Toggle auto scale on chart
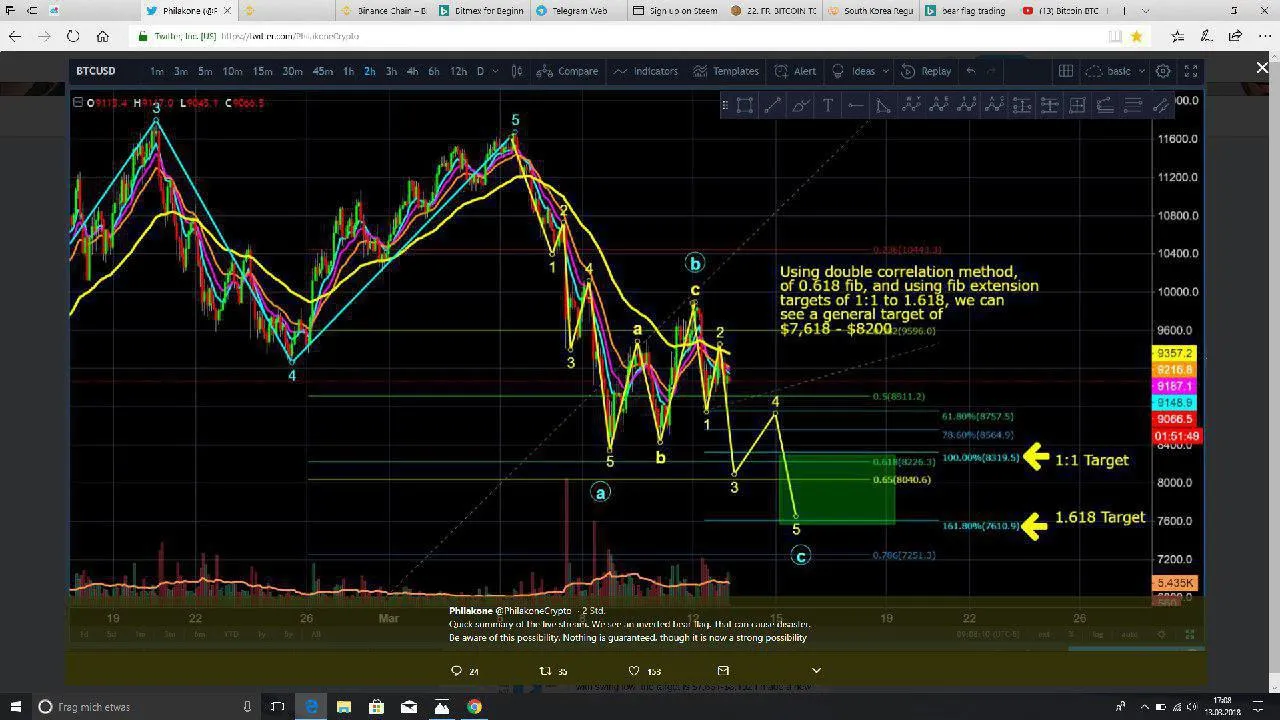1280x720 pixels. pos(1129,634)
